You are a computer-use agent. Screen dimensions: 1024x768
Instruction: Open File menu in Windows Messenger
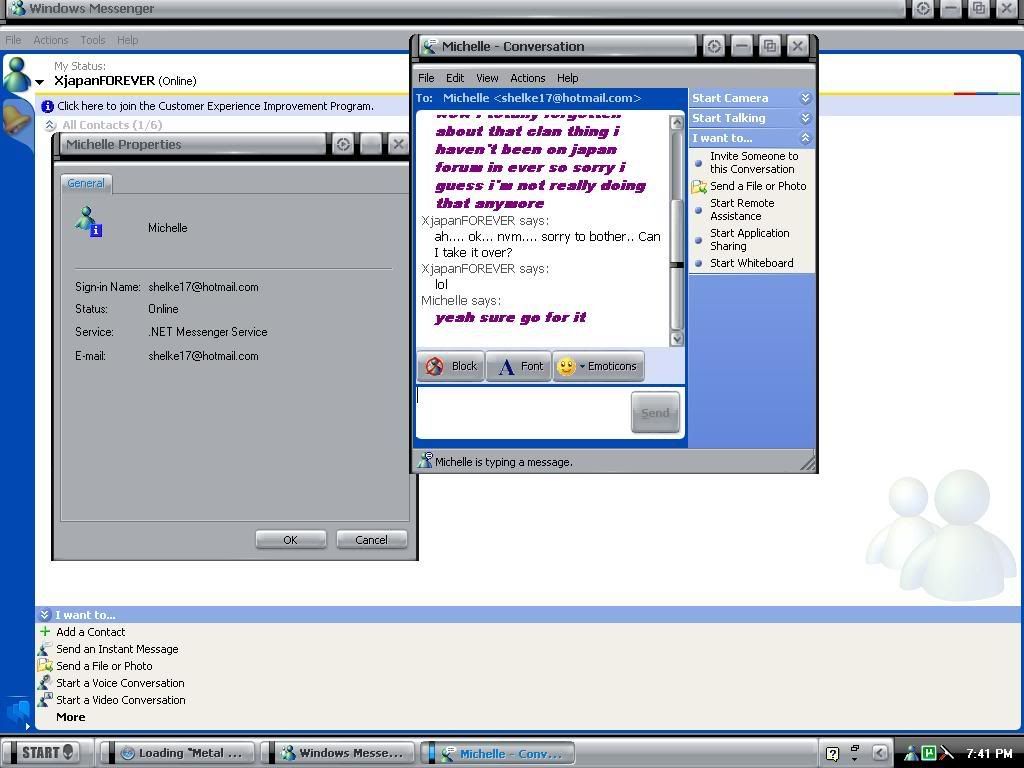click(x=13, y=40)
